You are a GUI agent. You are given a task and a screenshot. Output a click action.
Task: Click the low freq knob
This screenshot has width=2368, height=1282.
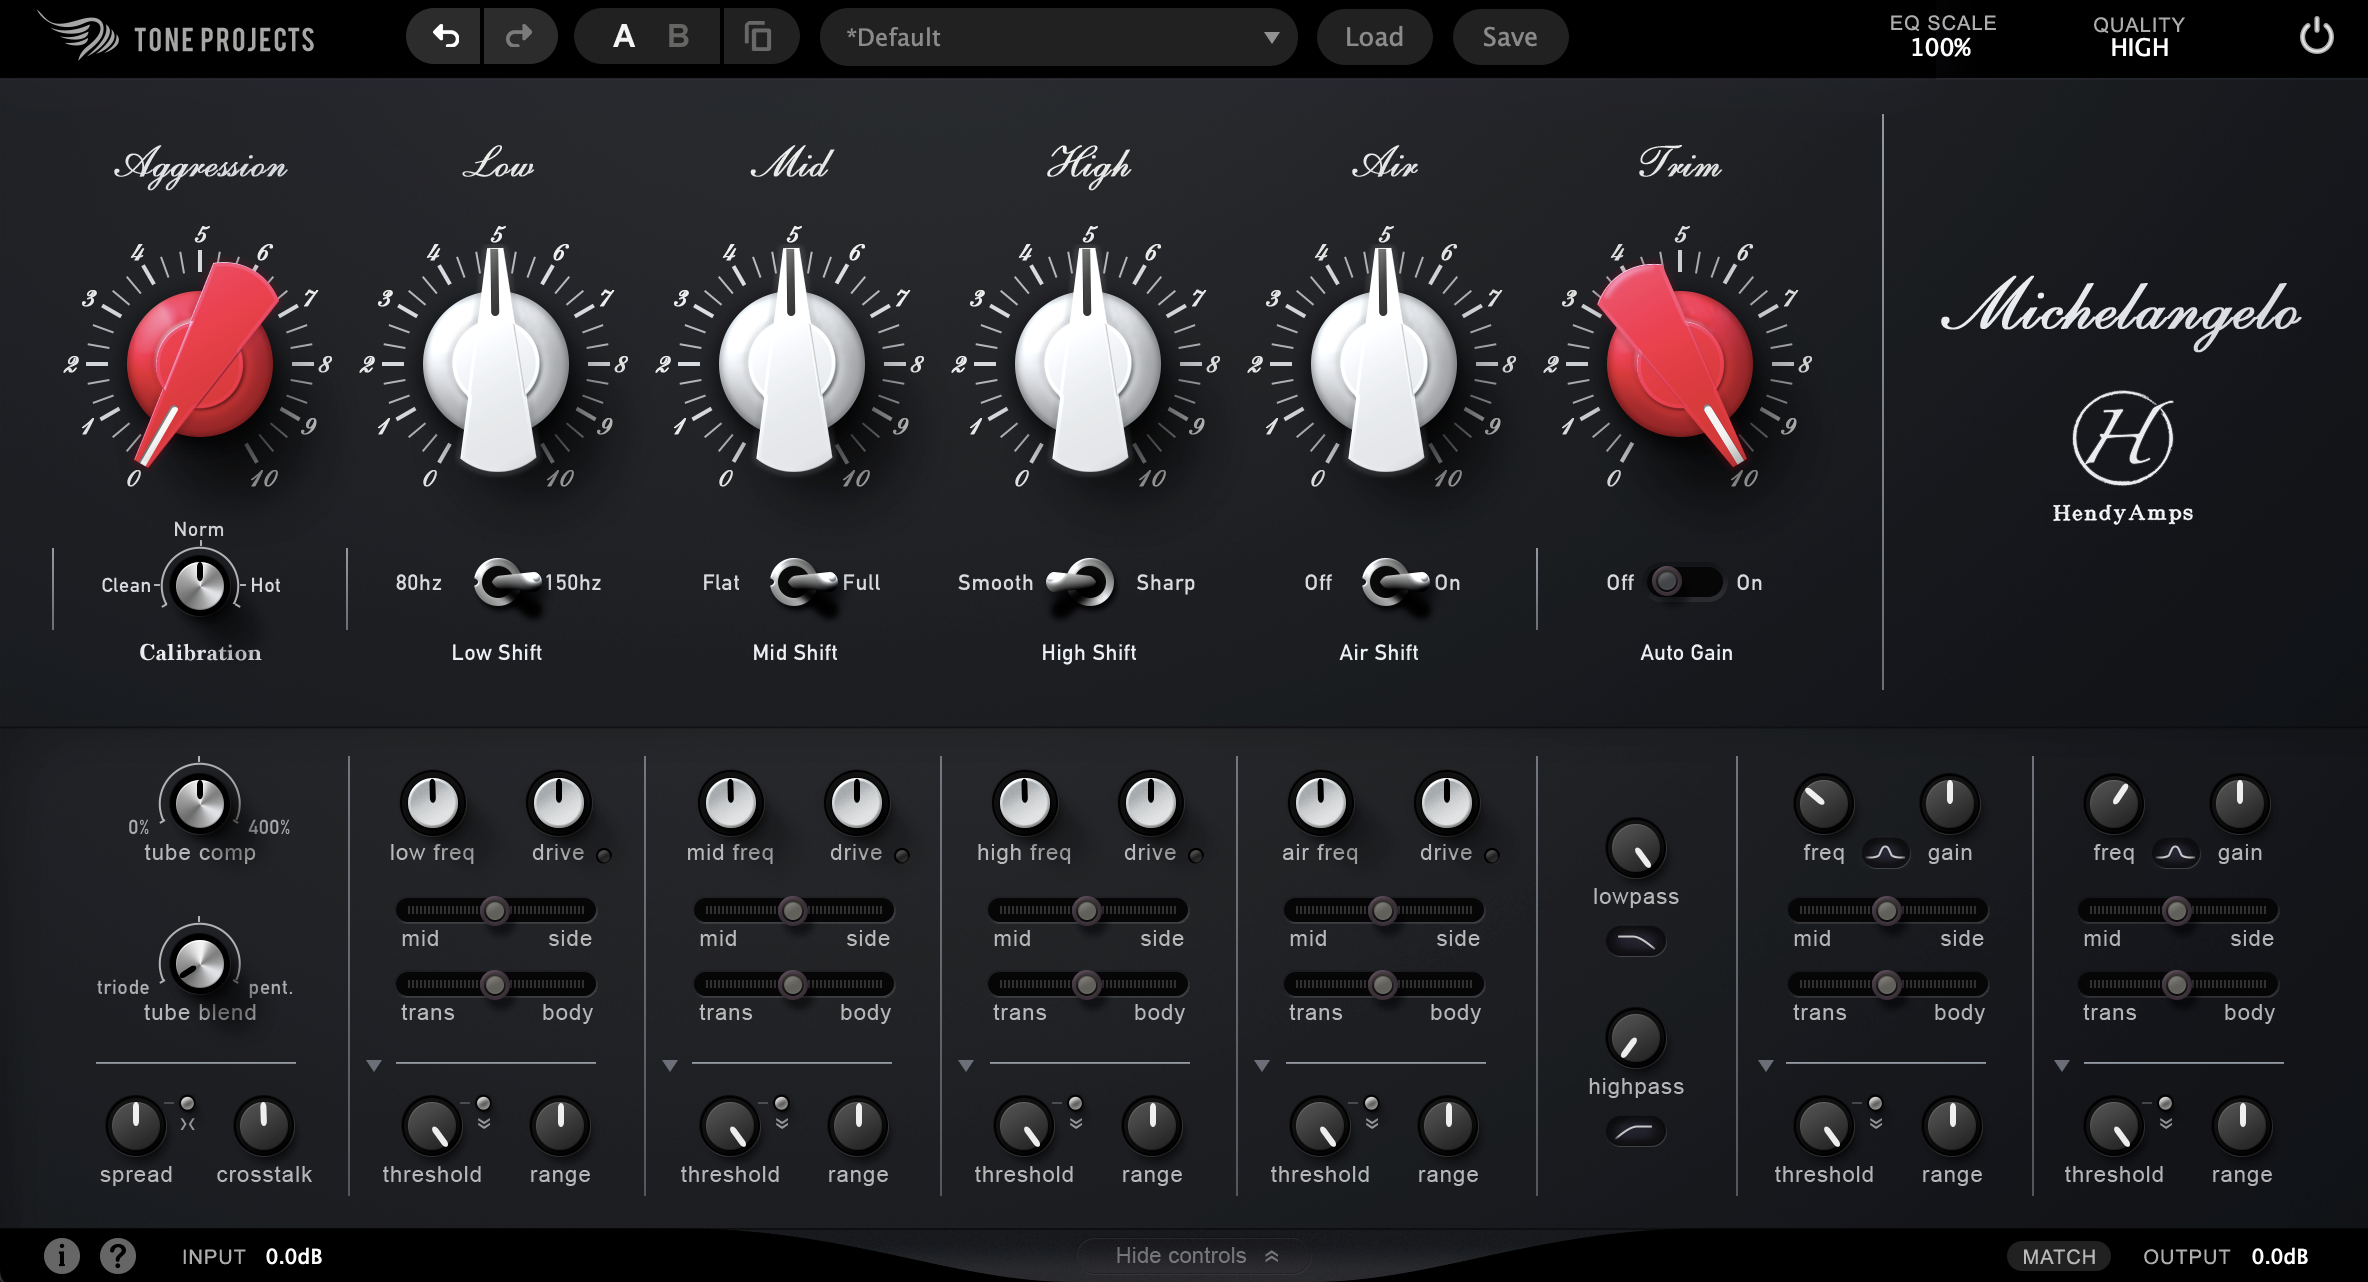tap(432, 802)
